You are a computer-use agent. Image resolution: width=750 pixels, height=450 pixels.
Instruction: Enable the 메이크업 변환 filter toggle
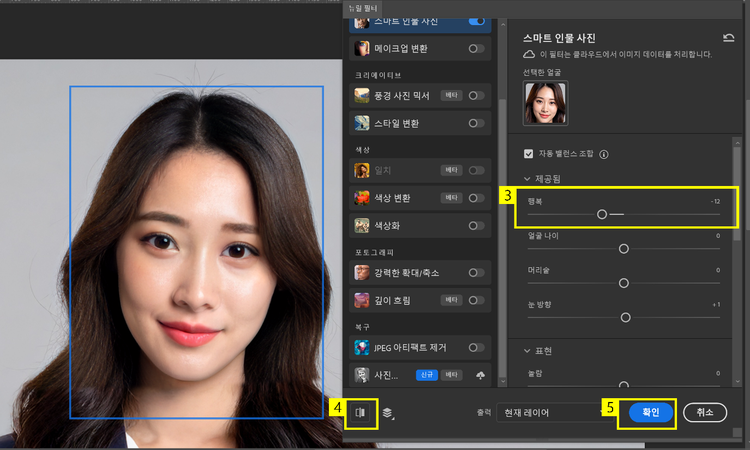click(476, 49)
